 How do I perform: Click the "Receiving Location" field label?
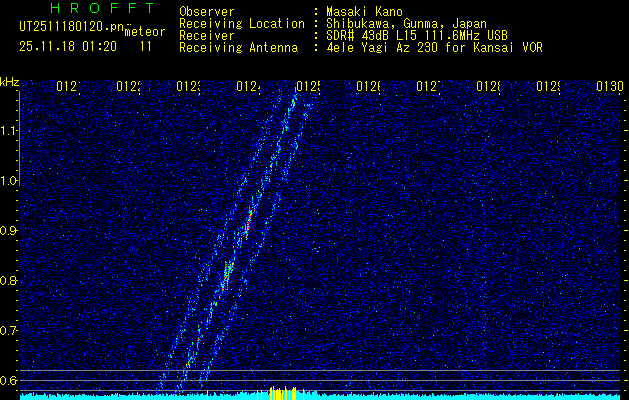click(242, 24)
